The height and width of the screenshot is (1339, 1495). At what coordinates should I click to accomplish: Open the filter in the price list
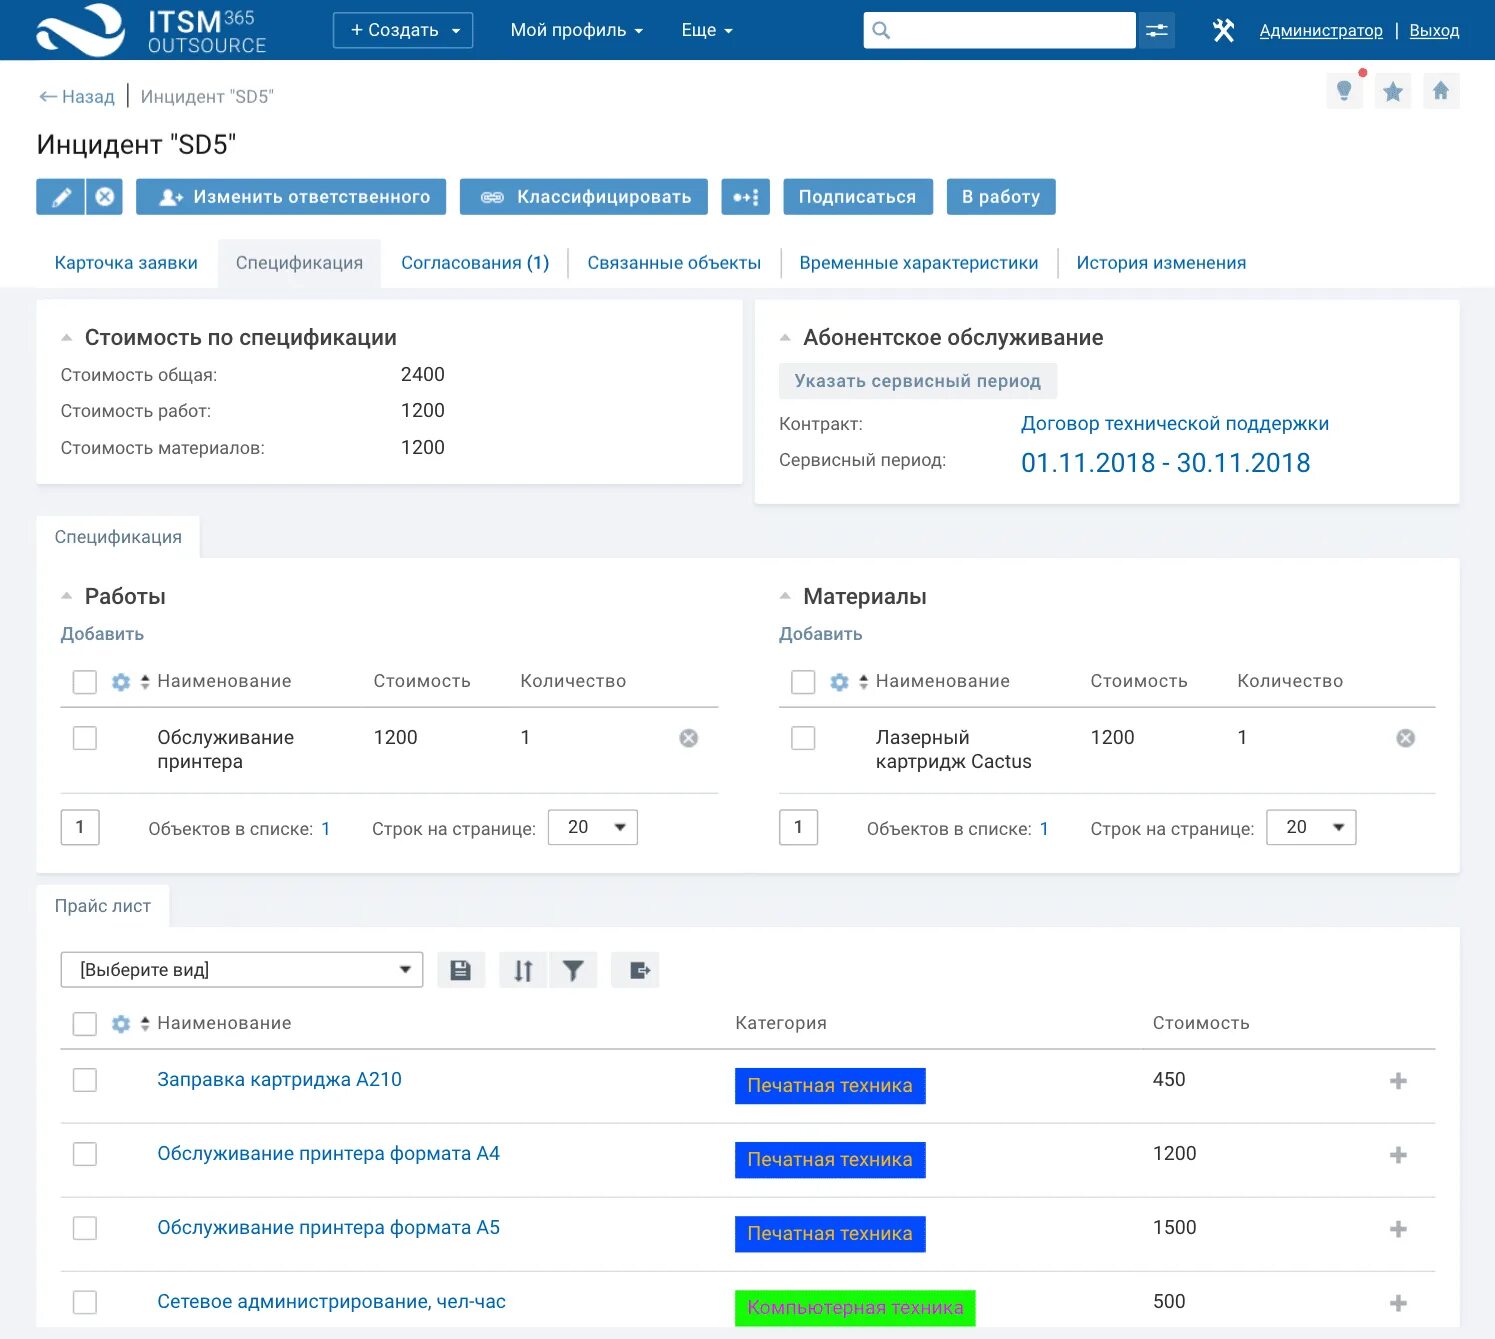coord(573,969)
